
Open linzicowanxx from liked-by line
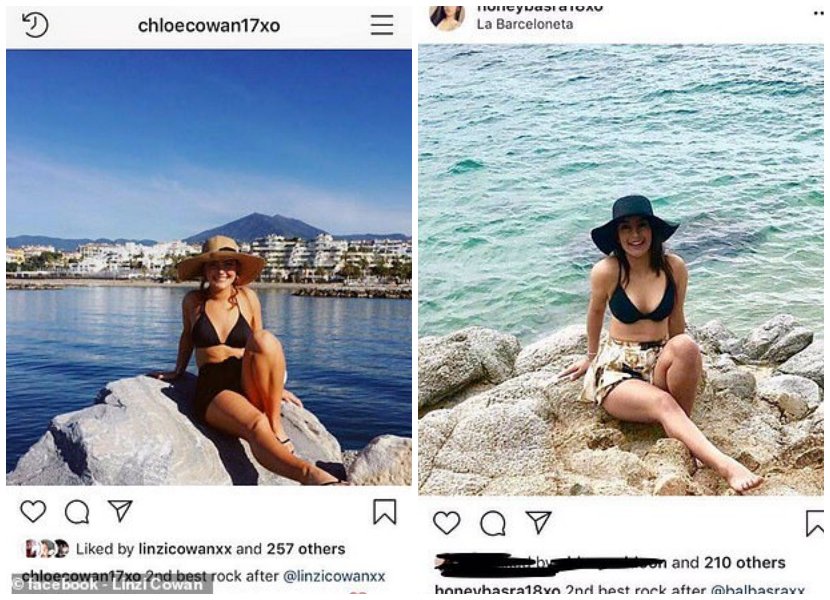[185, 549]
